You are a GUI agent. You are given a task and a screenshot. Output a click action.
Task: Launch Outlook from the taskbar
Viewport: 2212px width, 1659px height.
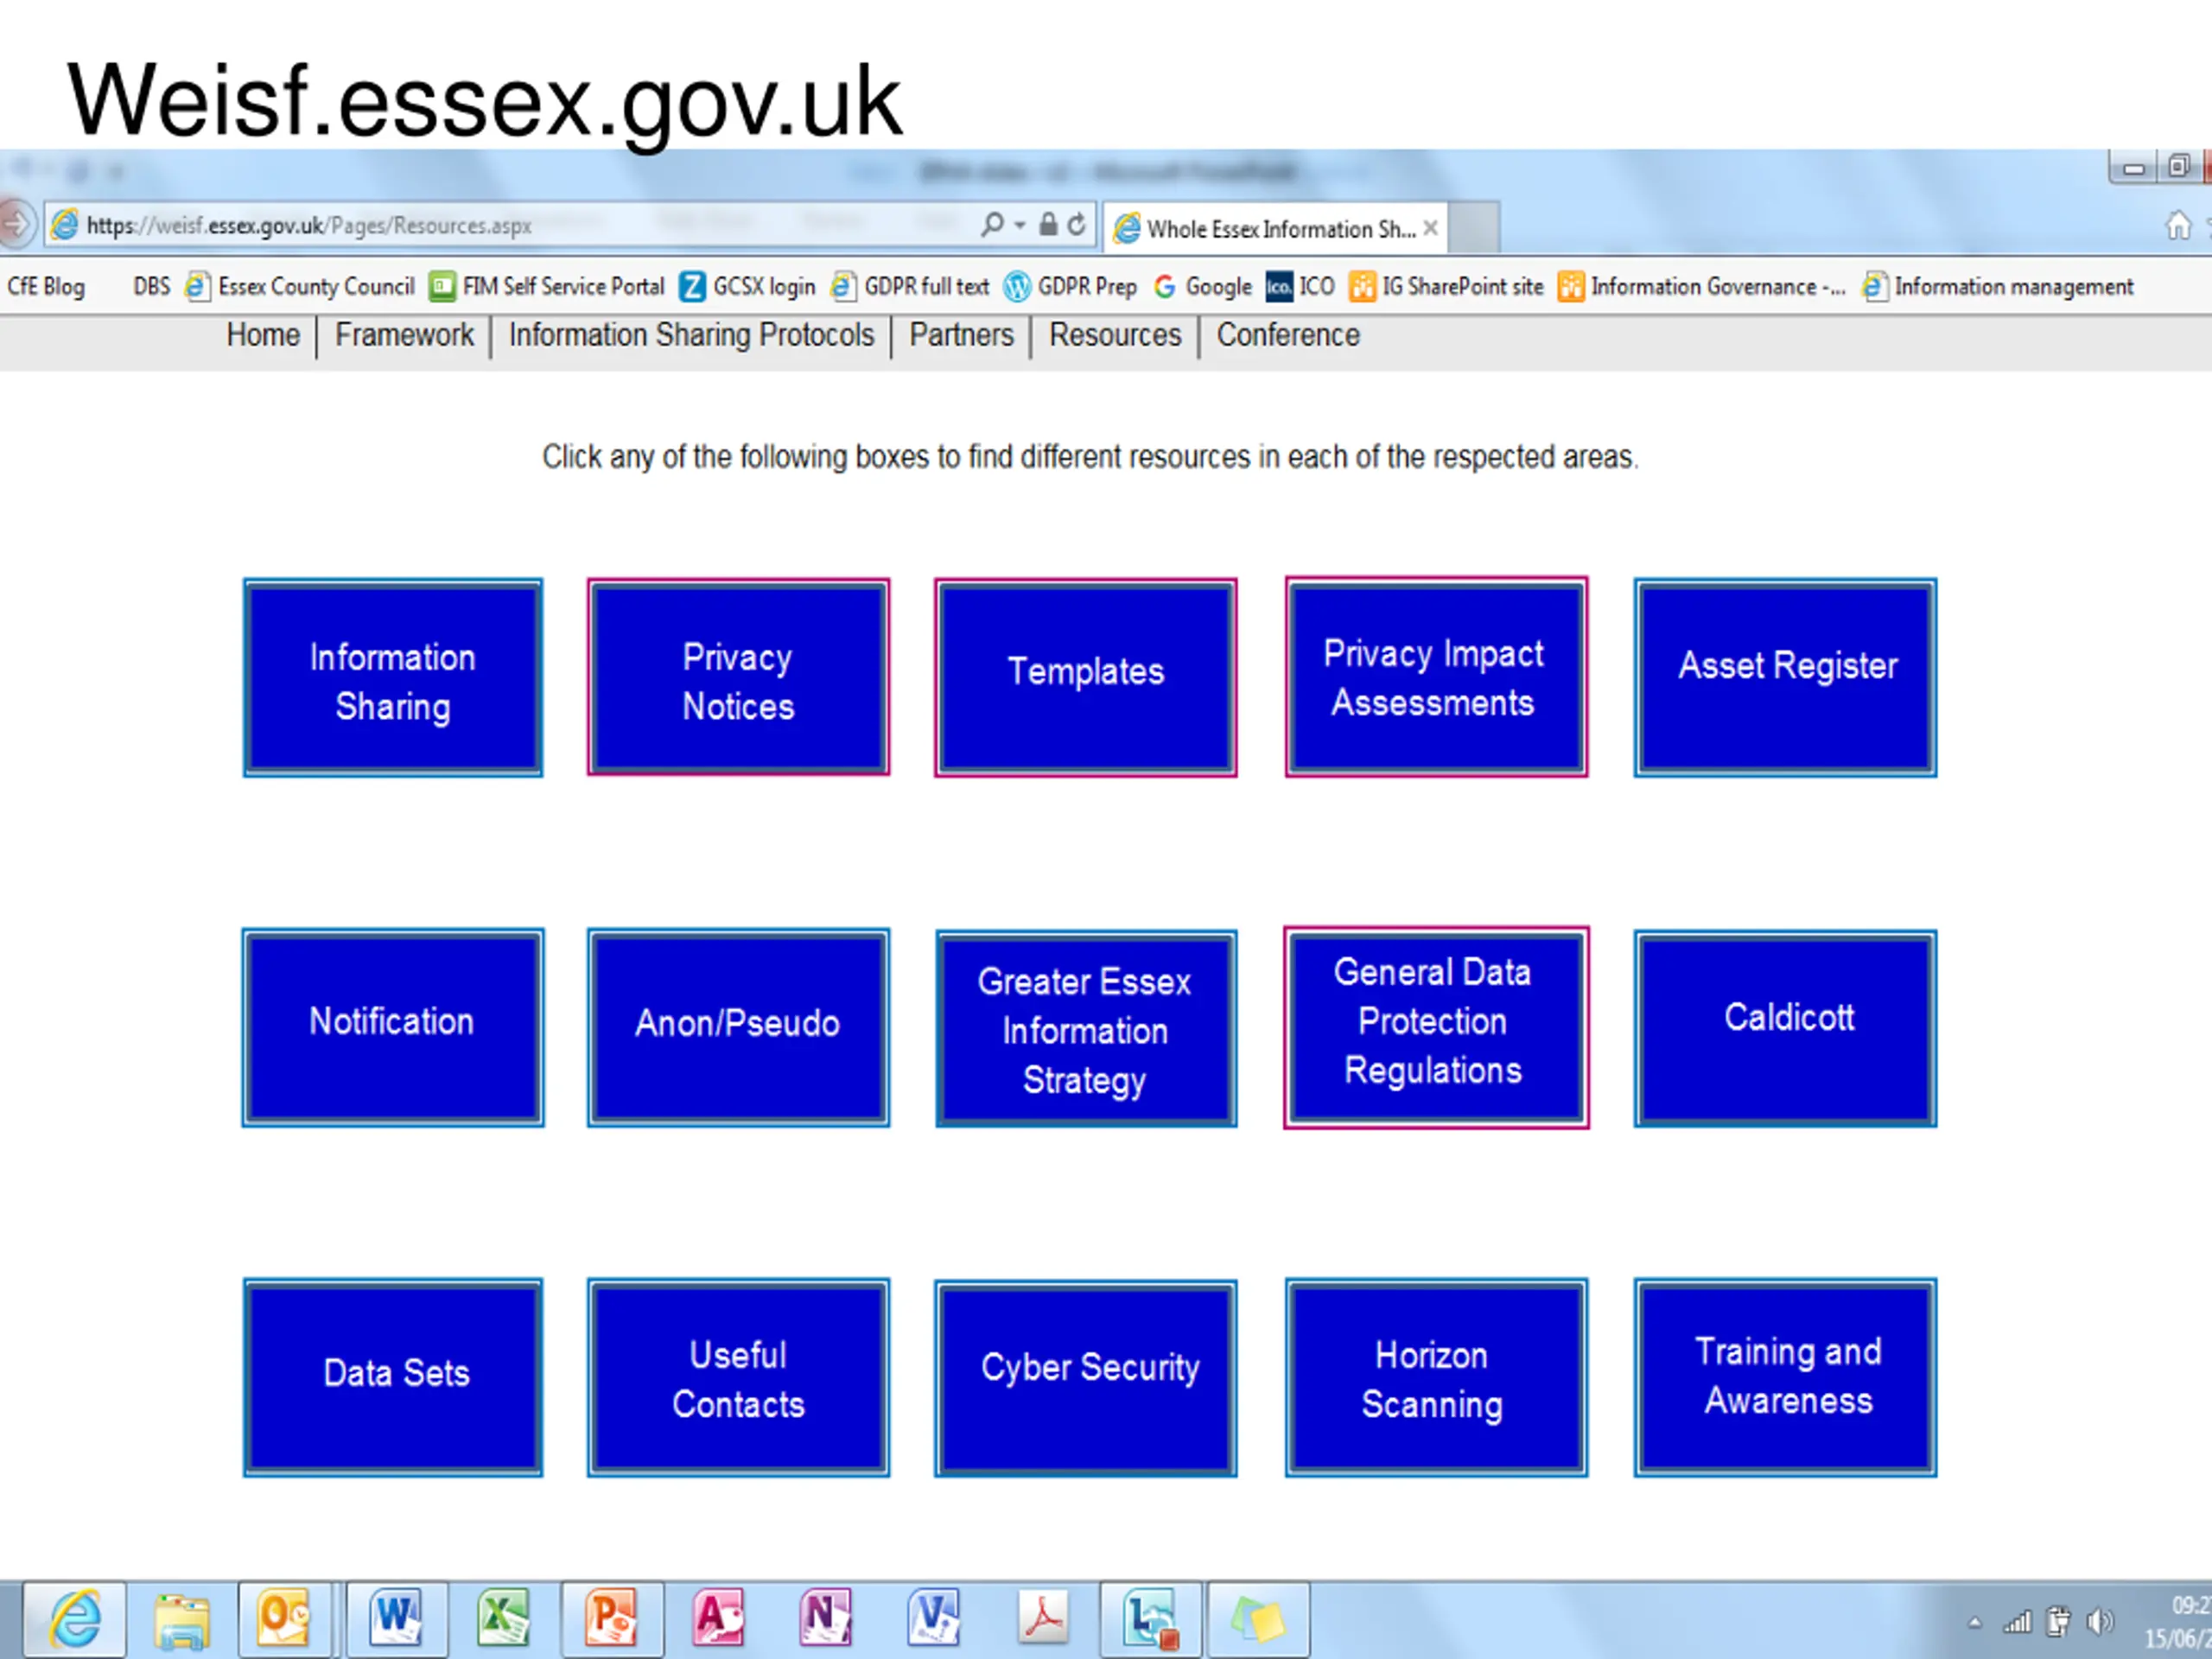pos(284,1618)
